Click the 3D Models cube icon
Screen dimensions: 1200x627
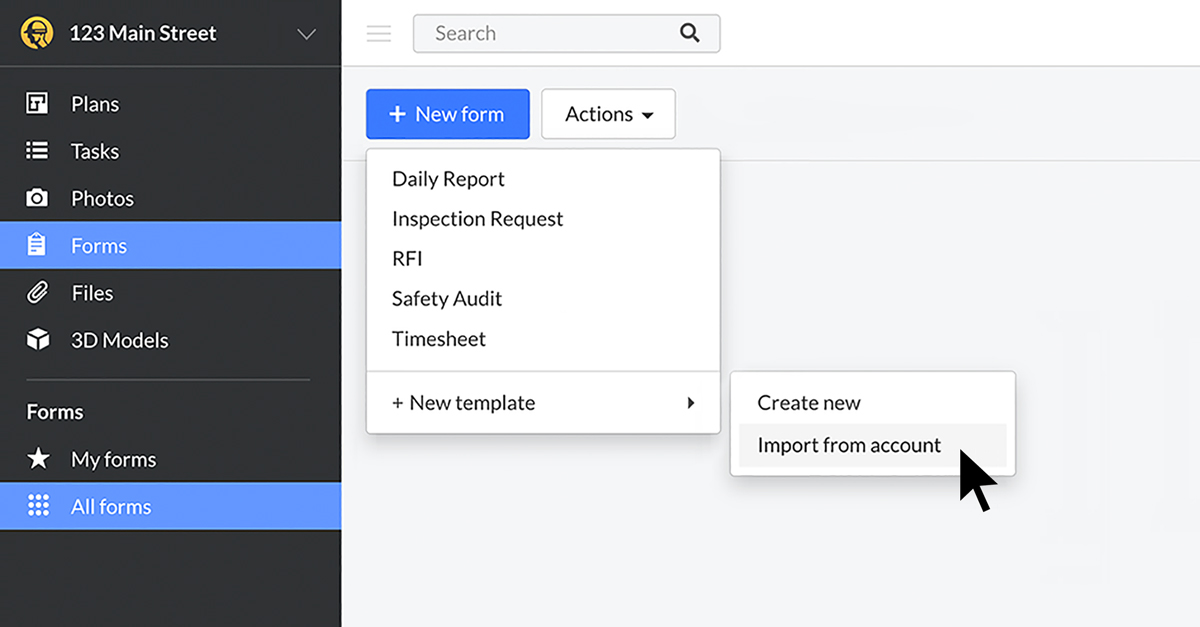pyautogui.click(x=38, y=339)
